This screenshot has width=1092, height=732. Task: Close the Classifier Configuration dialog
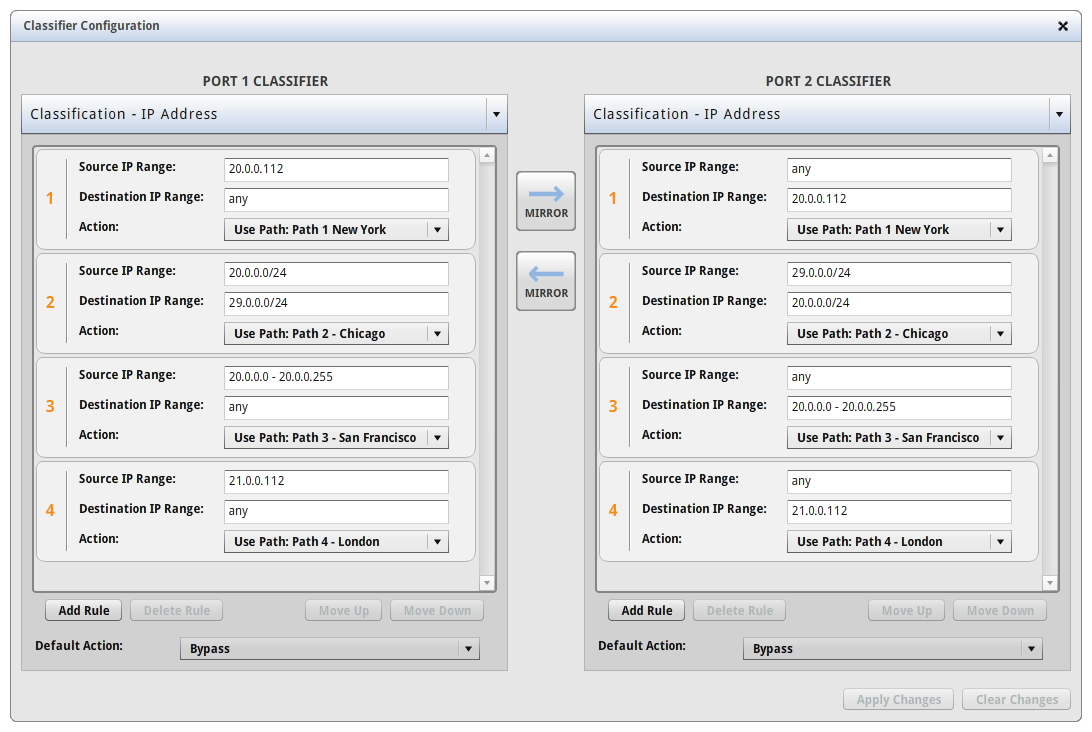1063,26
